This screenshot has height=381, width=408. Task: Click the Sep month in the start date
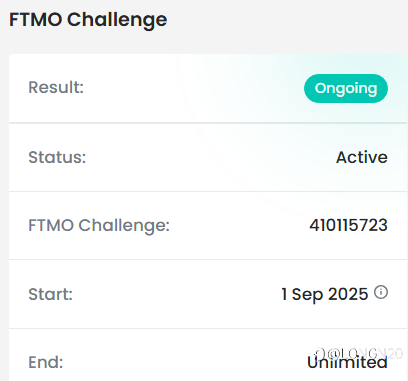307,295
